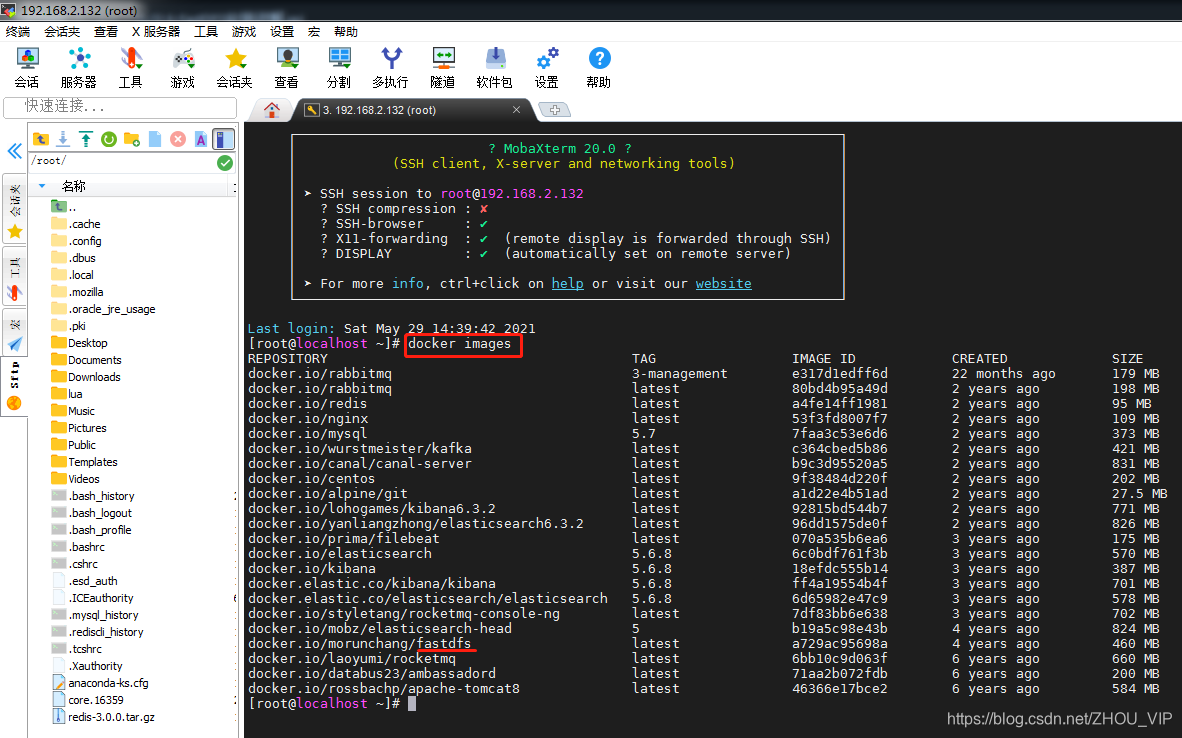Open a new tab with plus button

click(555, 110)
